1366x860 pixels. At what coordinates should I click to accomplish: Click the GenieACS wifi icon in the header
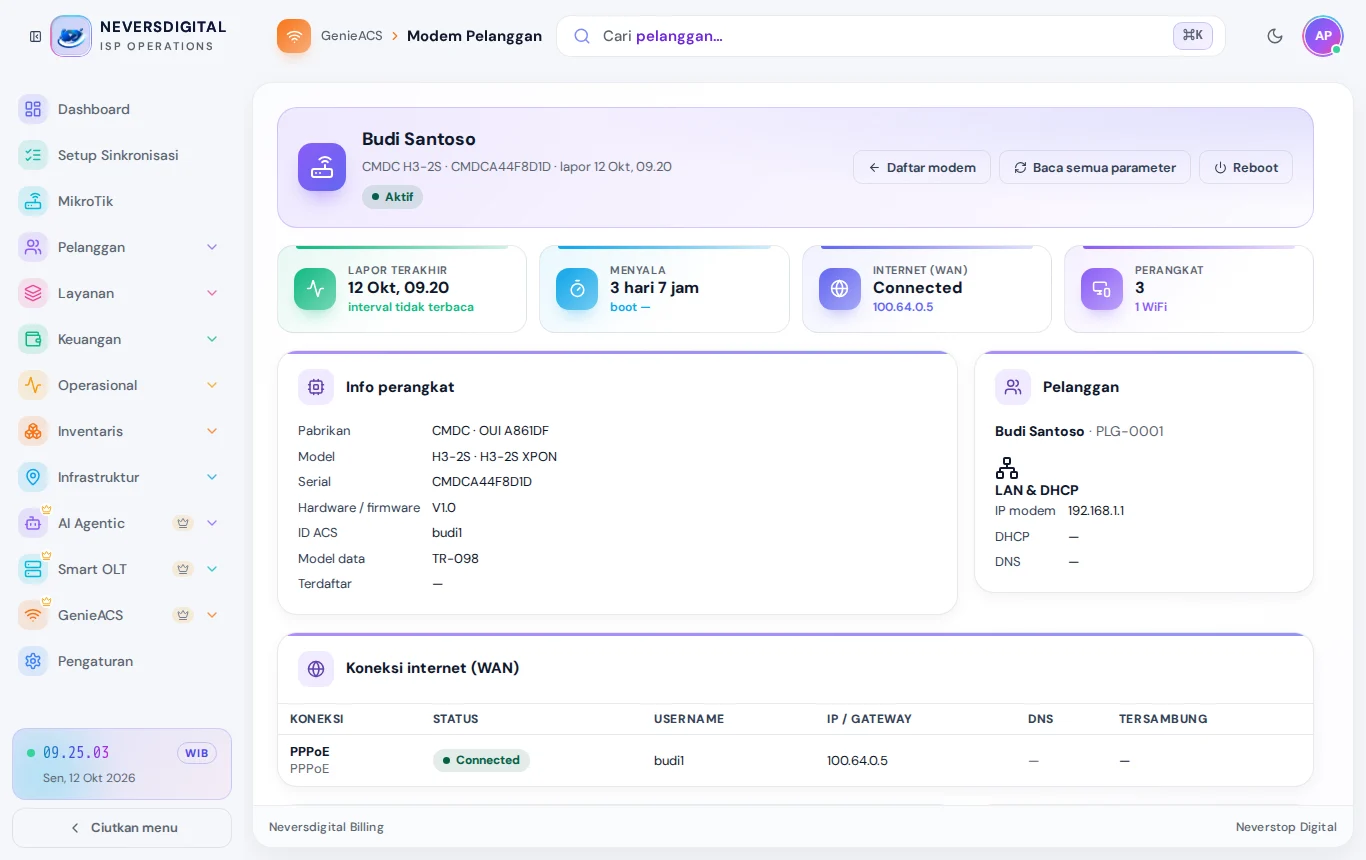294,36
